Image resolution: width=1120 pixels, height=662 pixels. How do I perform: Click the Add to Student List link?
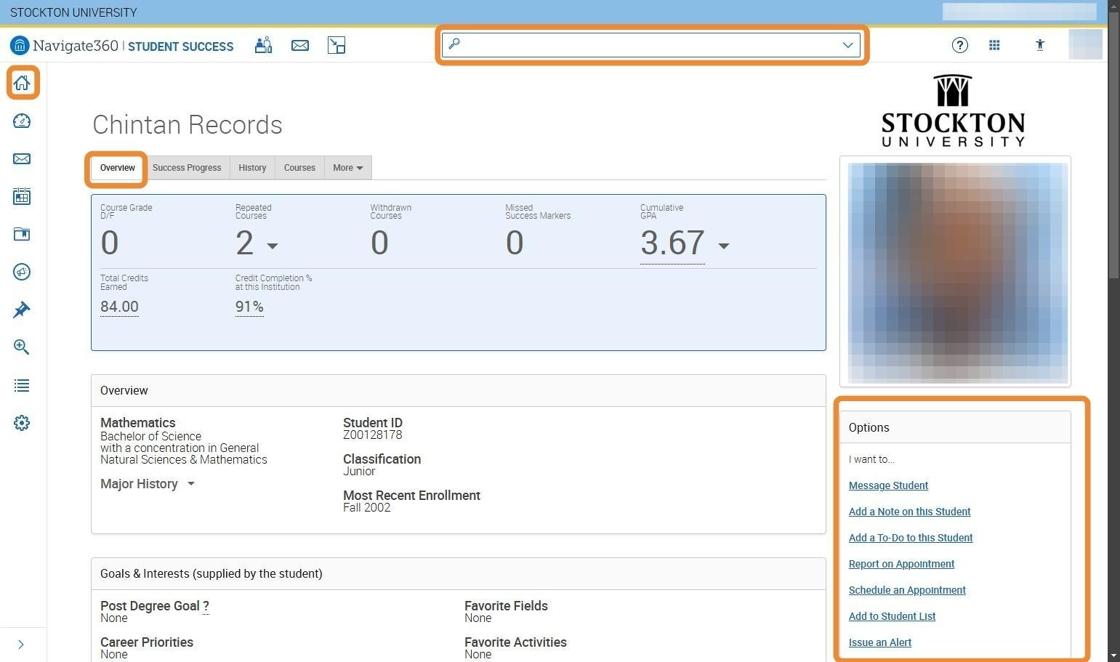point(892,616)
